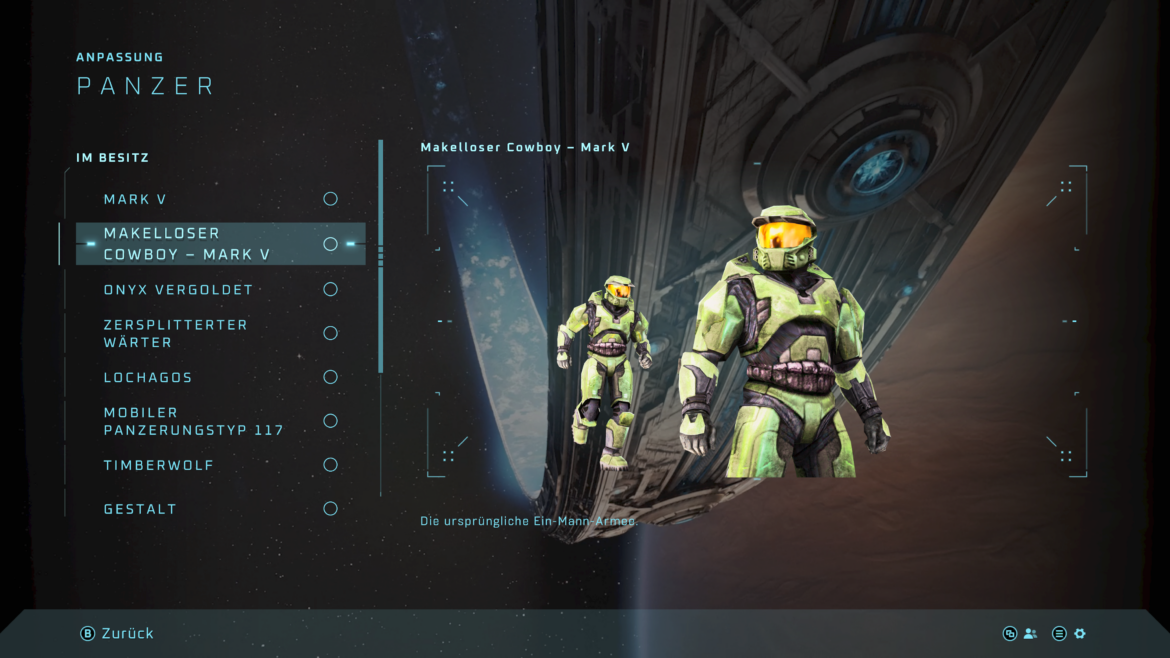Go back with the Zurück label
Viewport: 1170px width, 658px height.
pos(128,633)
